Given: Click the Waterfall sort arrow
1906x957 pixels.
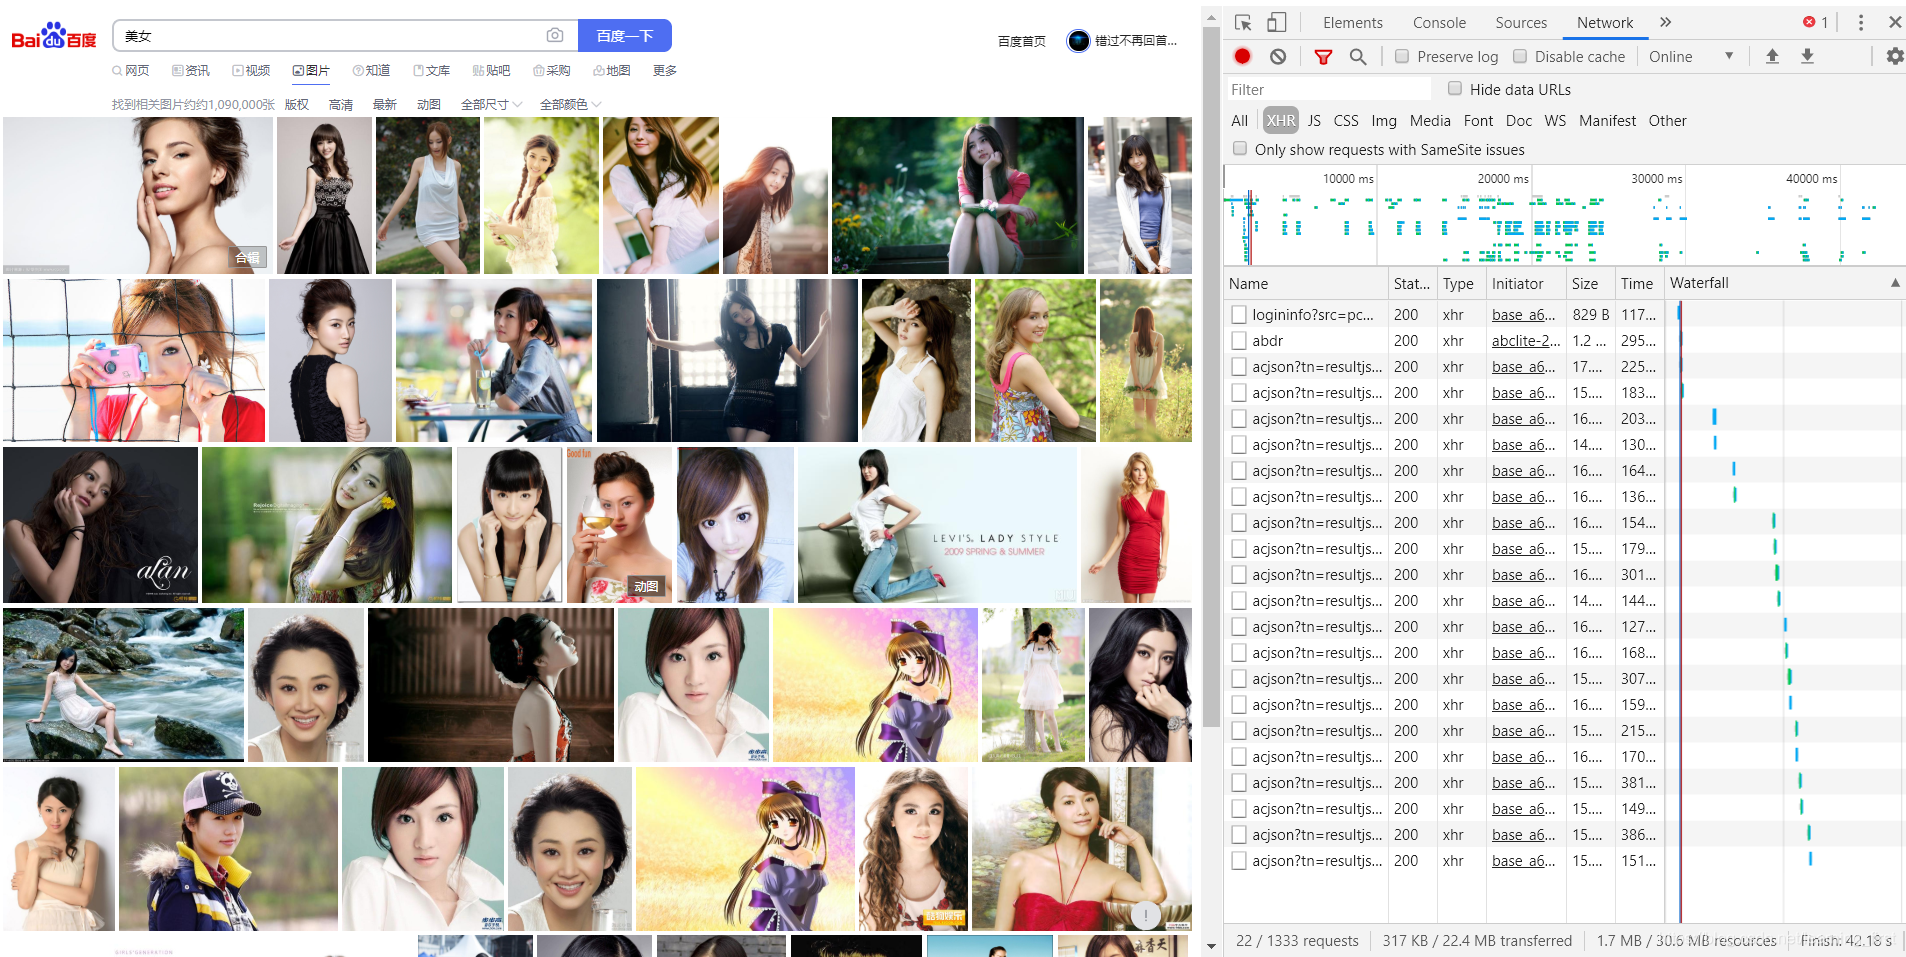Looking at the screenshot, I should pyautogui.click(x=1894, y=283).
